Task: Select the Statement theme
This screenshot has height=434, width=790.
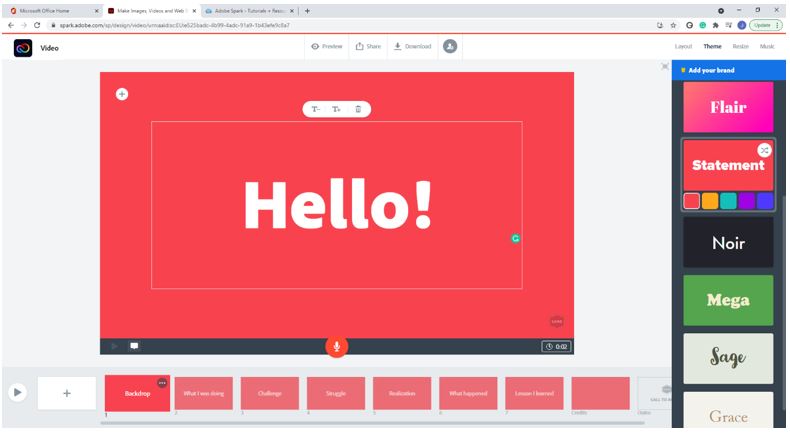Action: (x=728, y=165)
